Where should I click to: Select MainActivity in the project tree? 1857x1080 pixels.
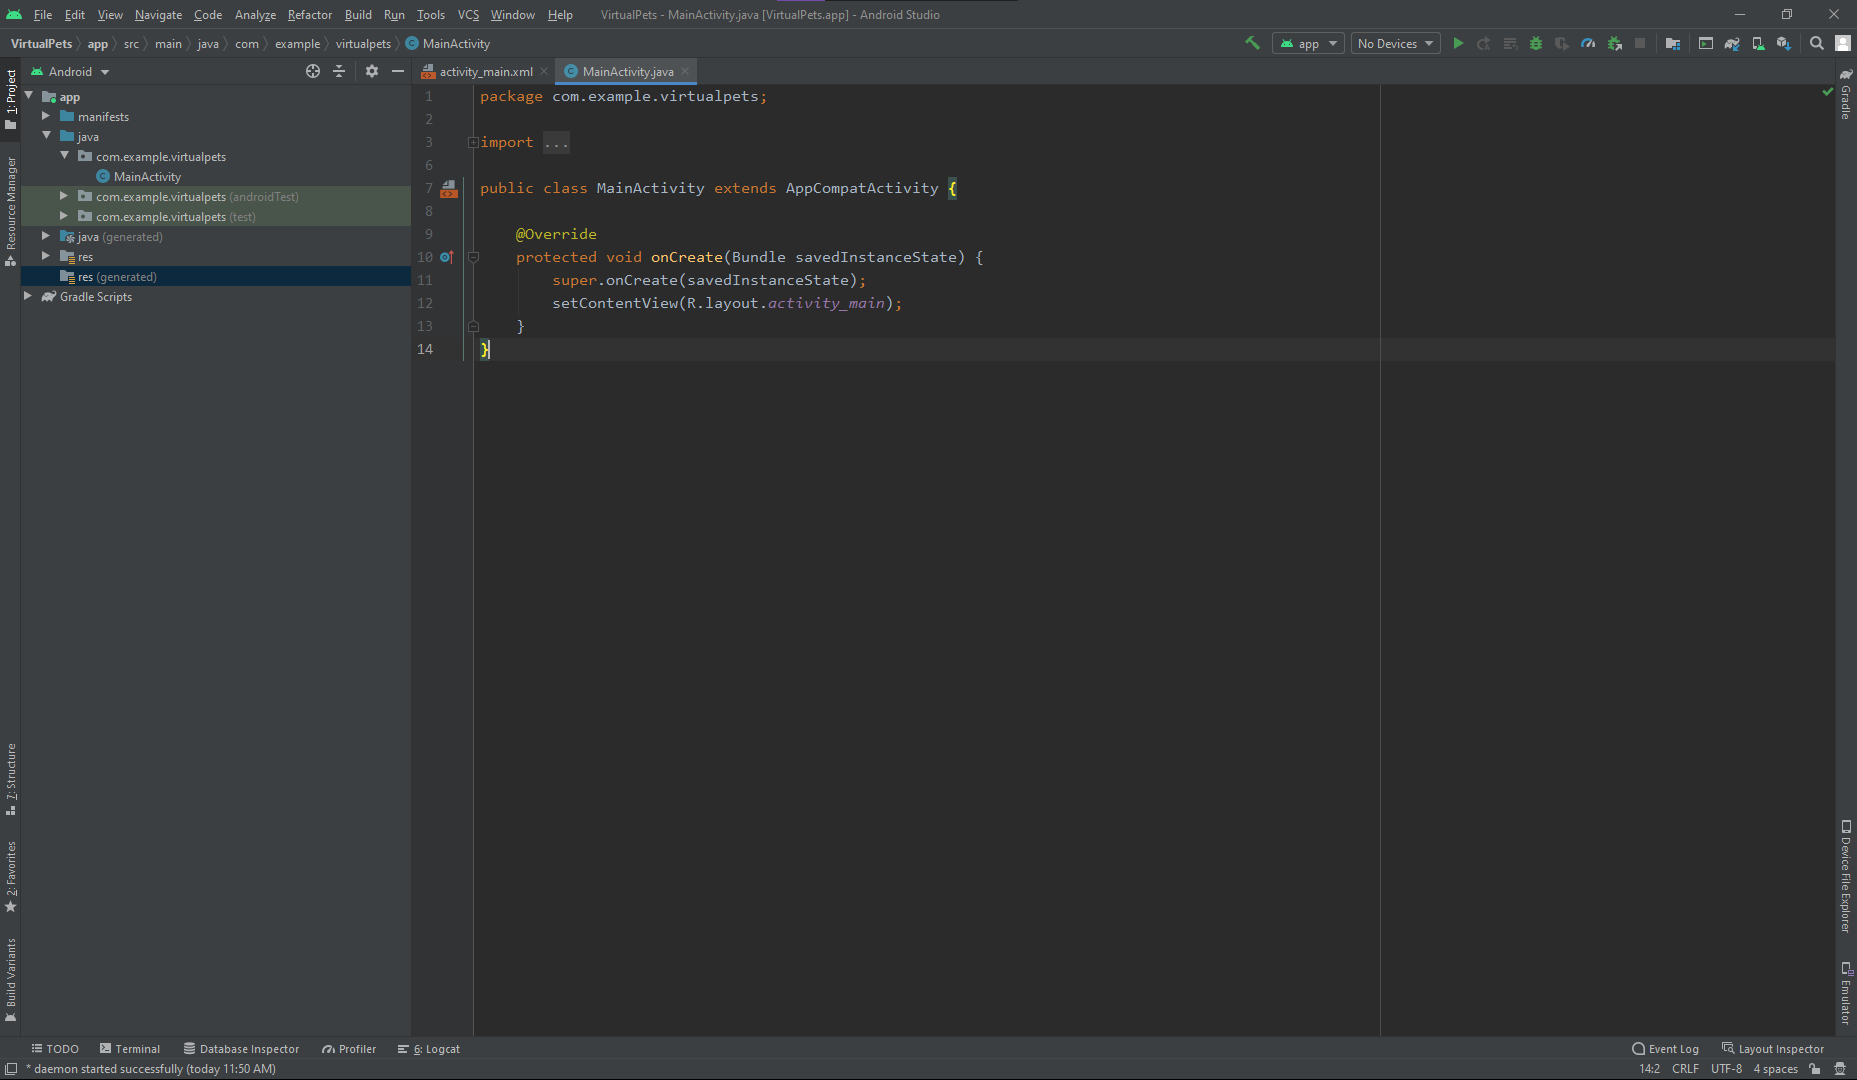pos(147,177)
